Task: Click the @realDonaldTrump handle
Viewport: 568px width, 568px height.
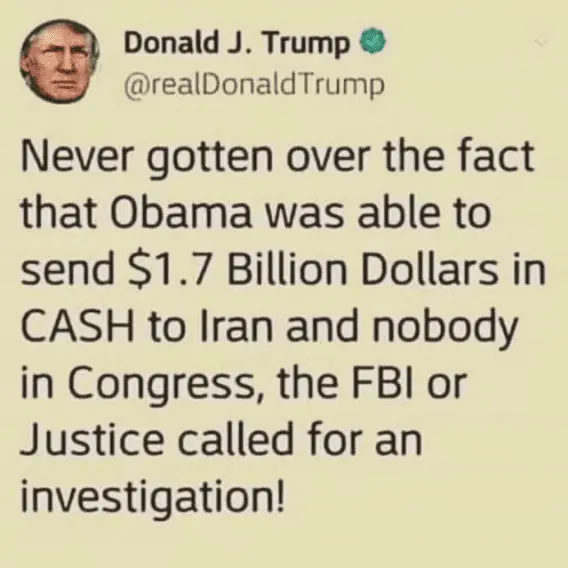Action: (254, 86)
